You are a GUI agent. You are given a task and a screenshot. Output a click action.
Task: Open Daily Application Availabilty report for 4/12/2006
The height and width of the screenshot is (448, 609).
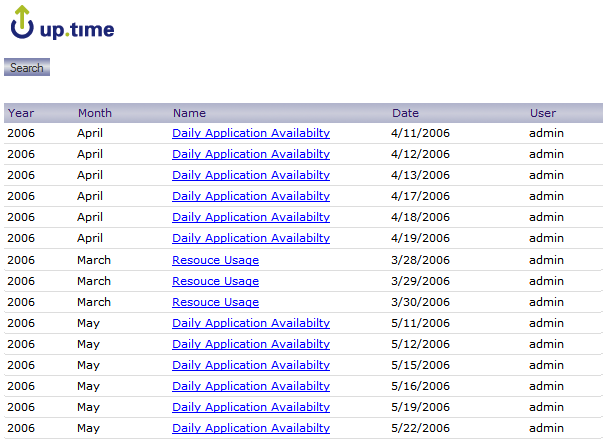[251, 154]
